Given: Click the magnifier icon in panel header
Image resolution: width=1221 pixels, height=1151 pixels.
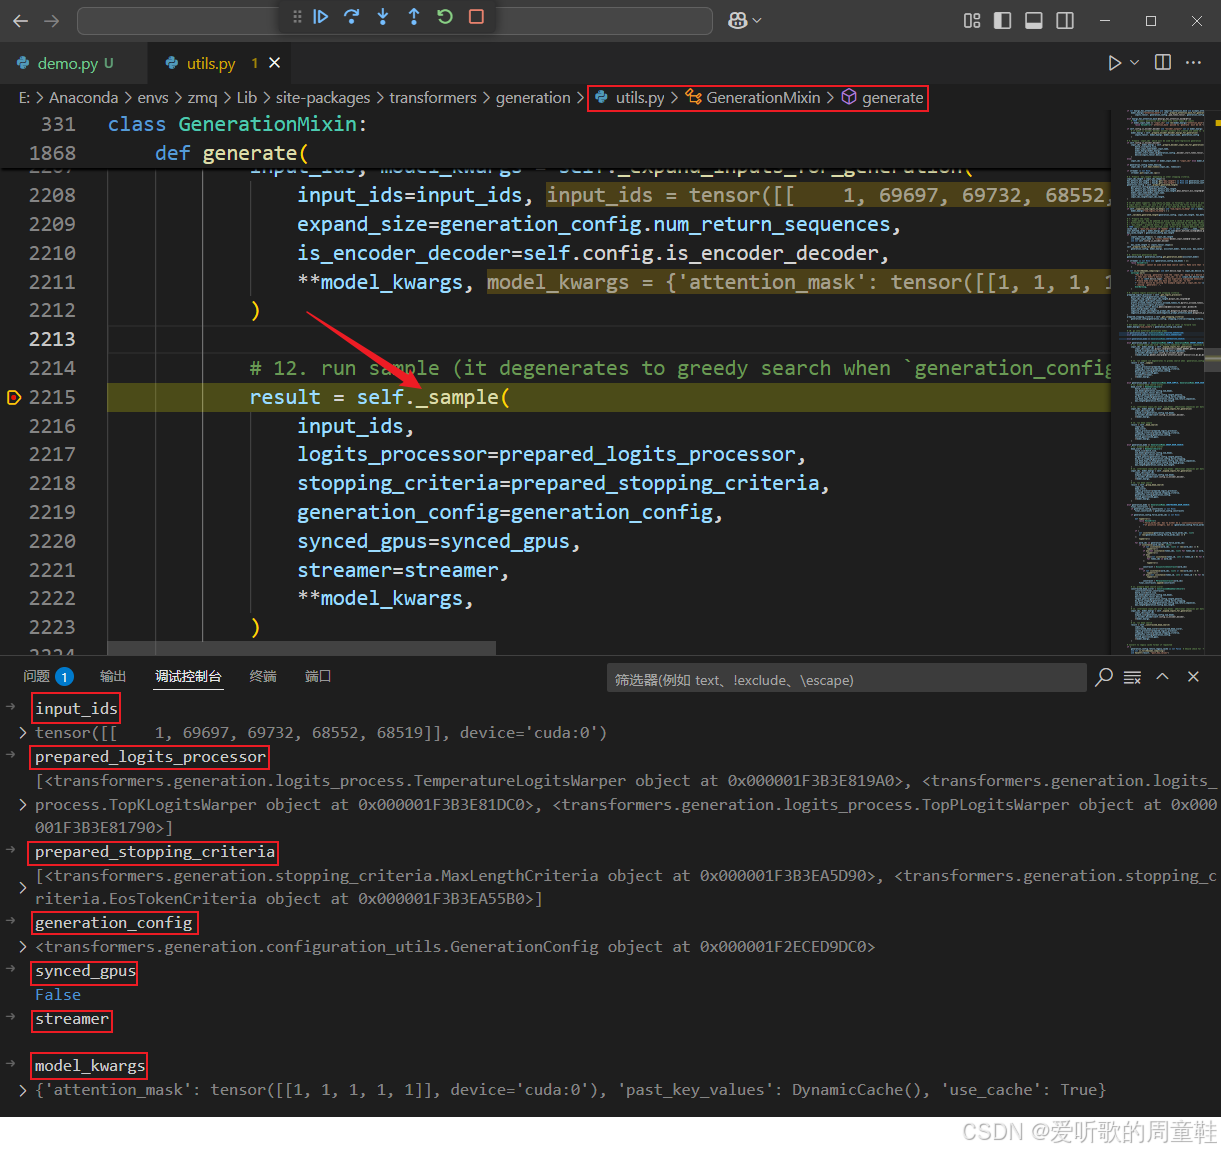Looking at the screenshot, I should pyautogui.click(x=1104, y=677).
